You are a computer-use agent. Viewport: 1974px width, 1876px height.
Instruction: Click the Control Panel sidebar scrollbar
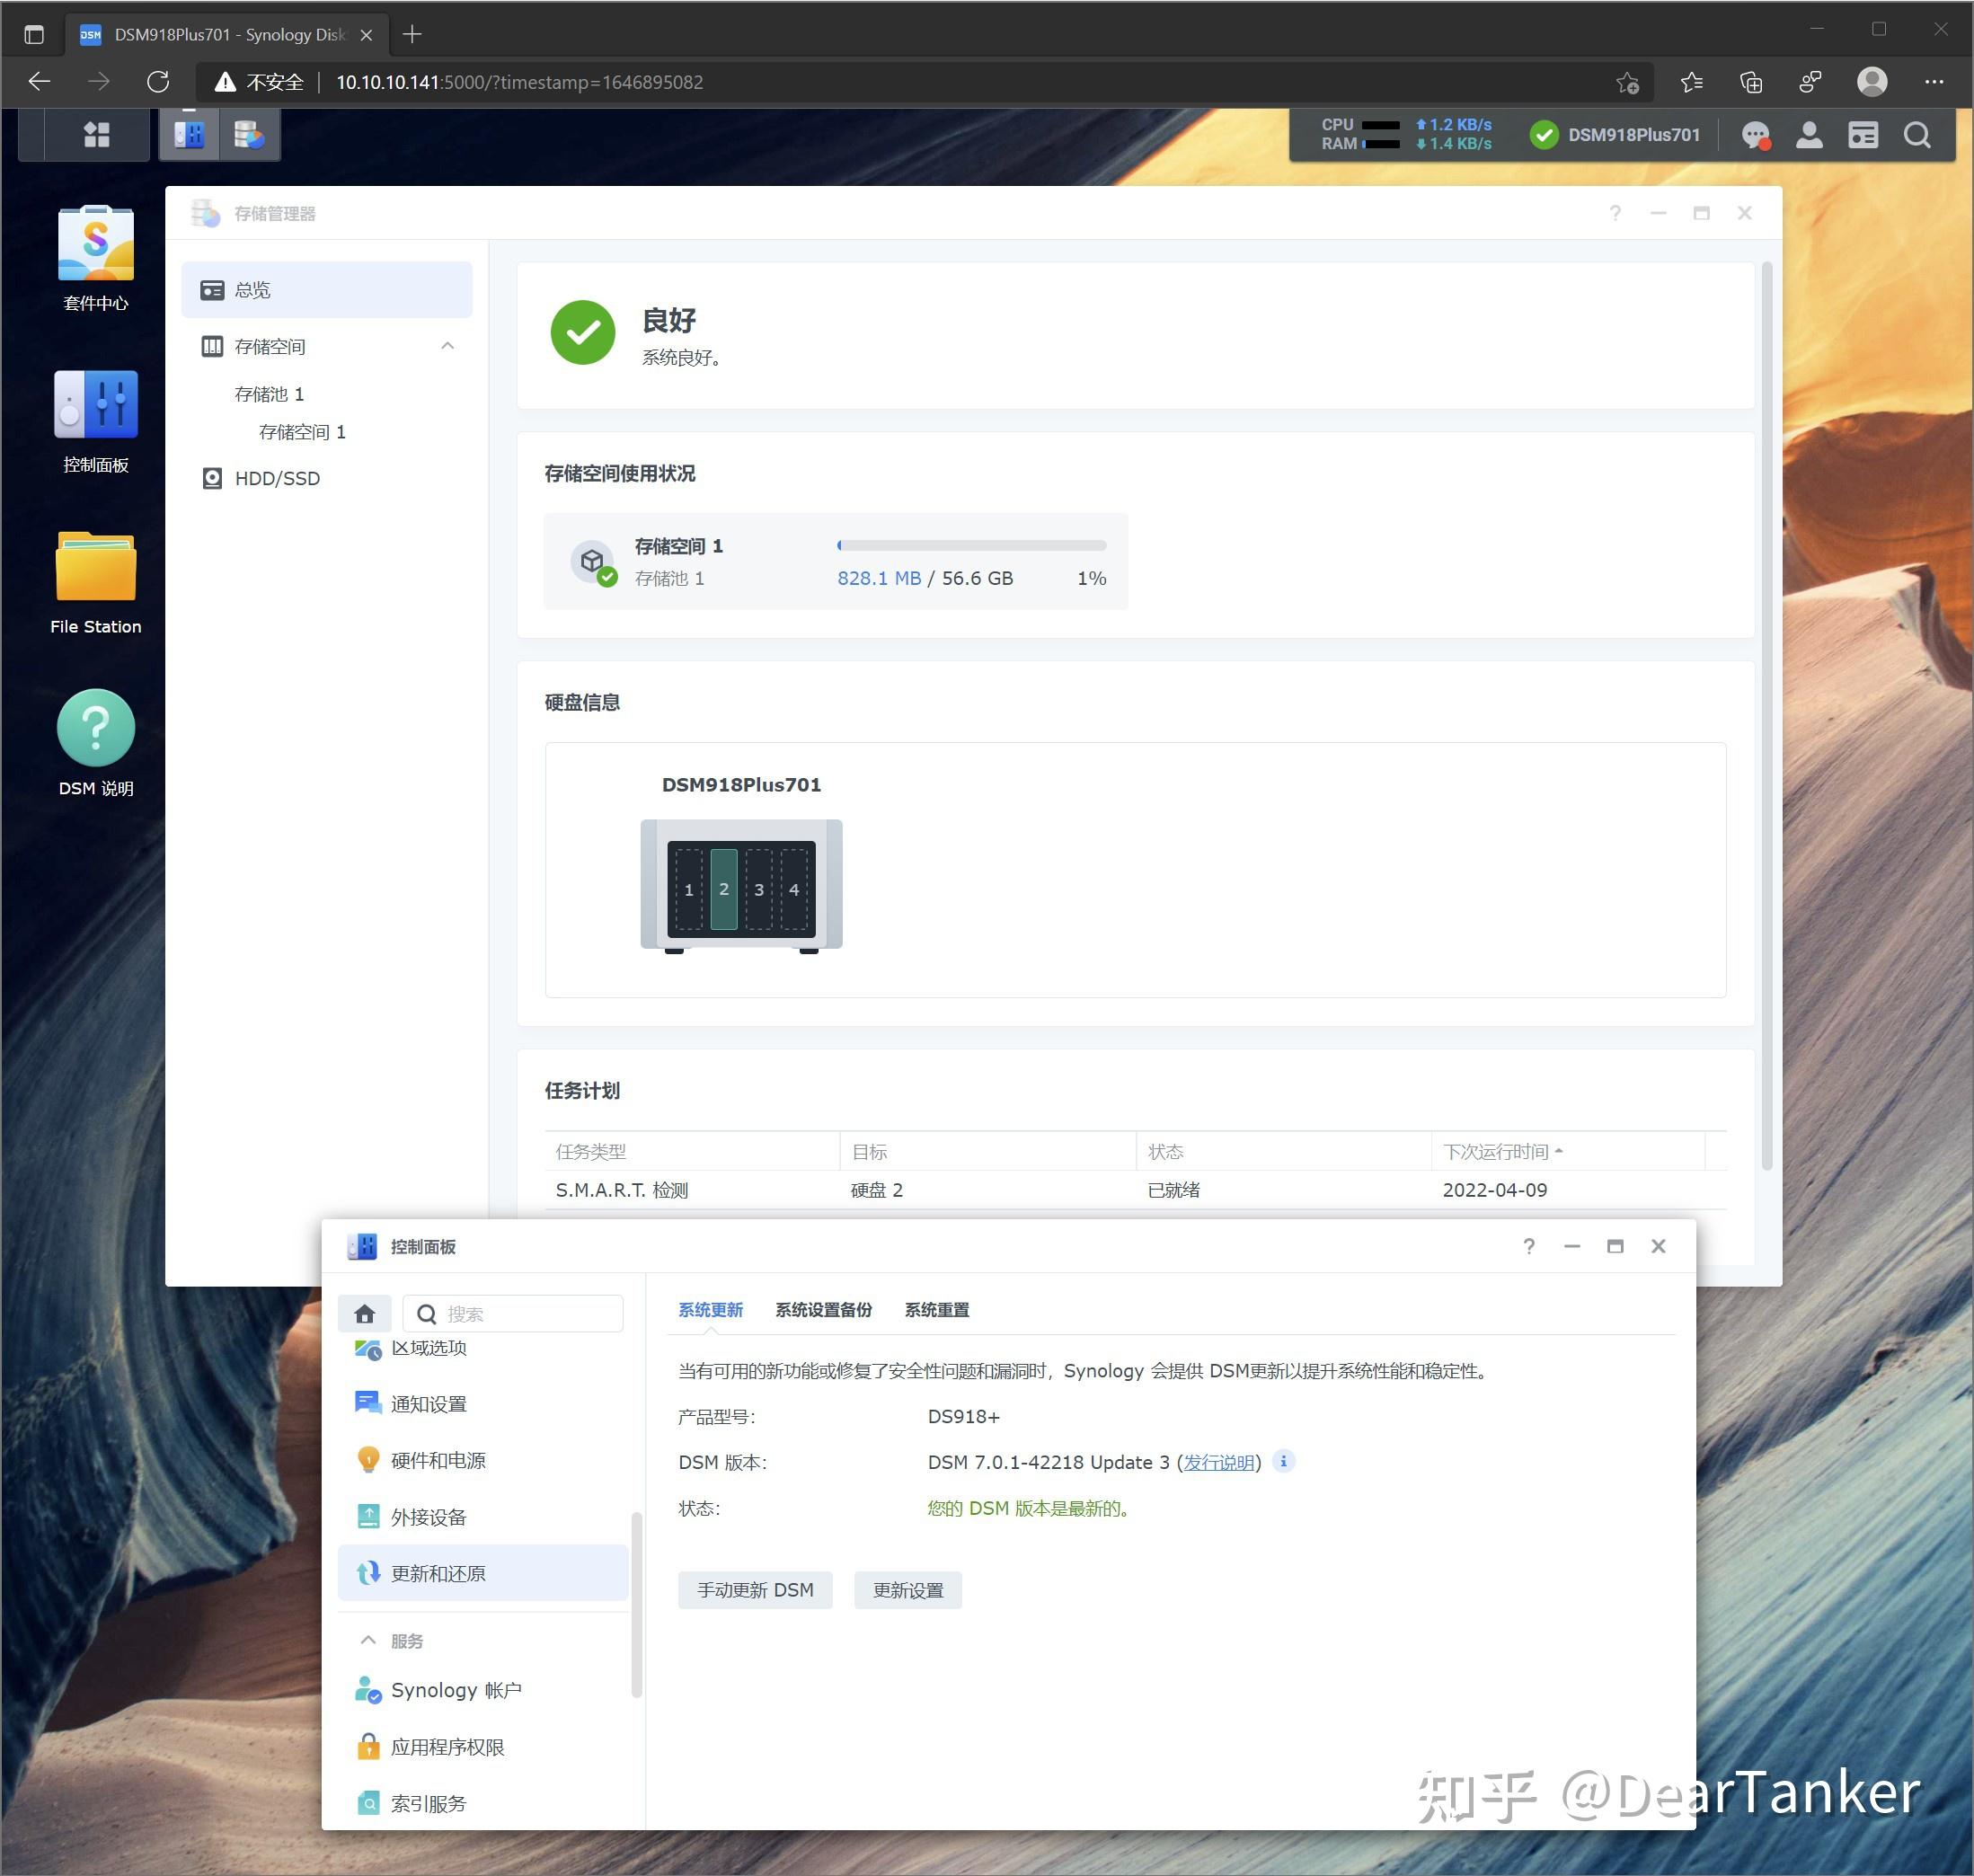pyautogui.click(x=636, y=1605)
